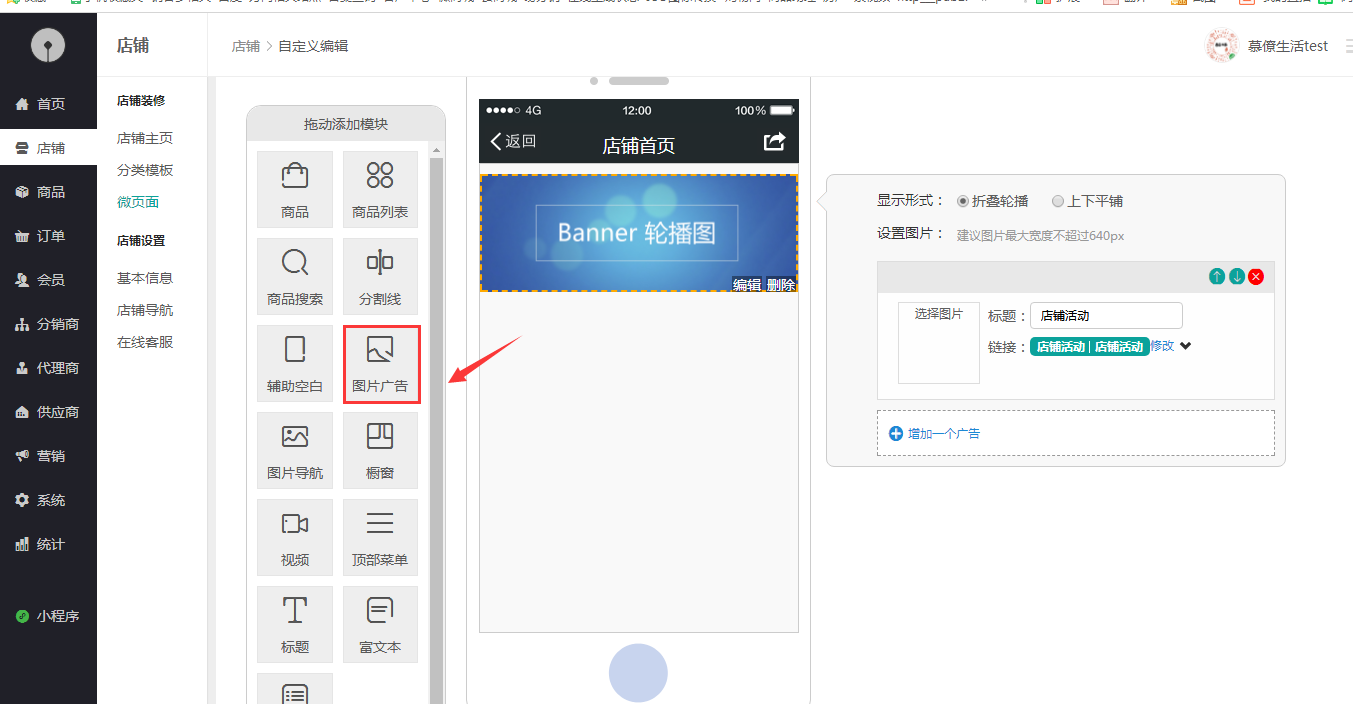
Task: Click 编辑 on the banner
Action: [x=747, y=285]
